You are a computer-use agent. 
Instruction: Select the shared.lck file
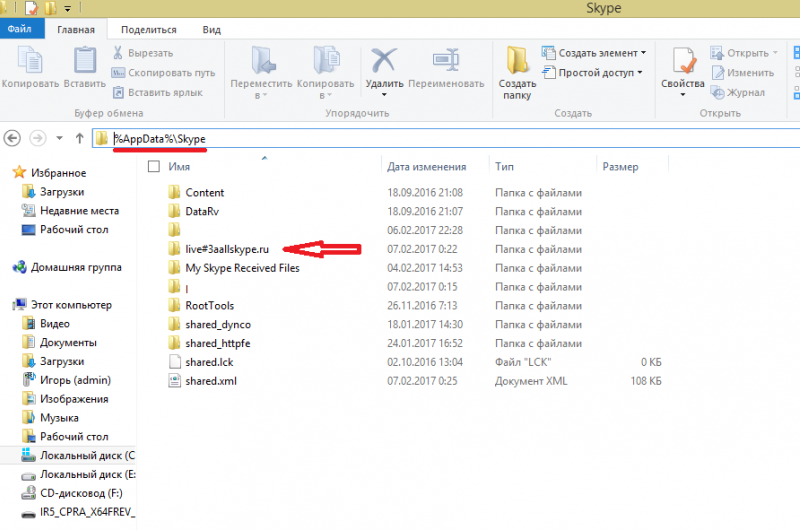pyautogui.click(x=209, y=362)
